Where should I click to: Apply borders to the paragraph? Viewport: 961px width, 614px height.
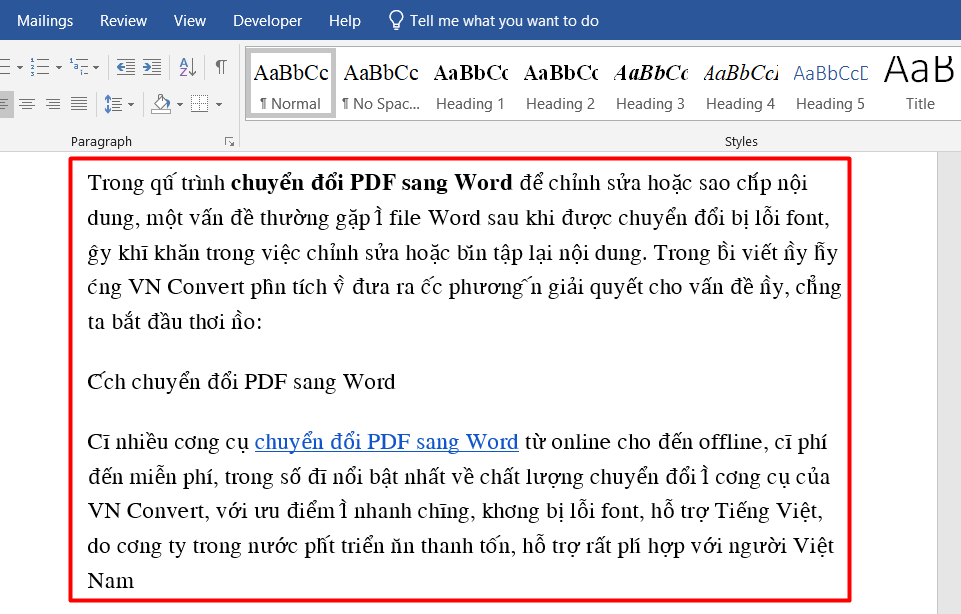[x=199, y=104]
